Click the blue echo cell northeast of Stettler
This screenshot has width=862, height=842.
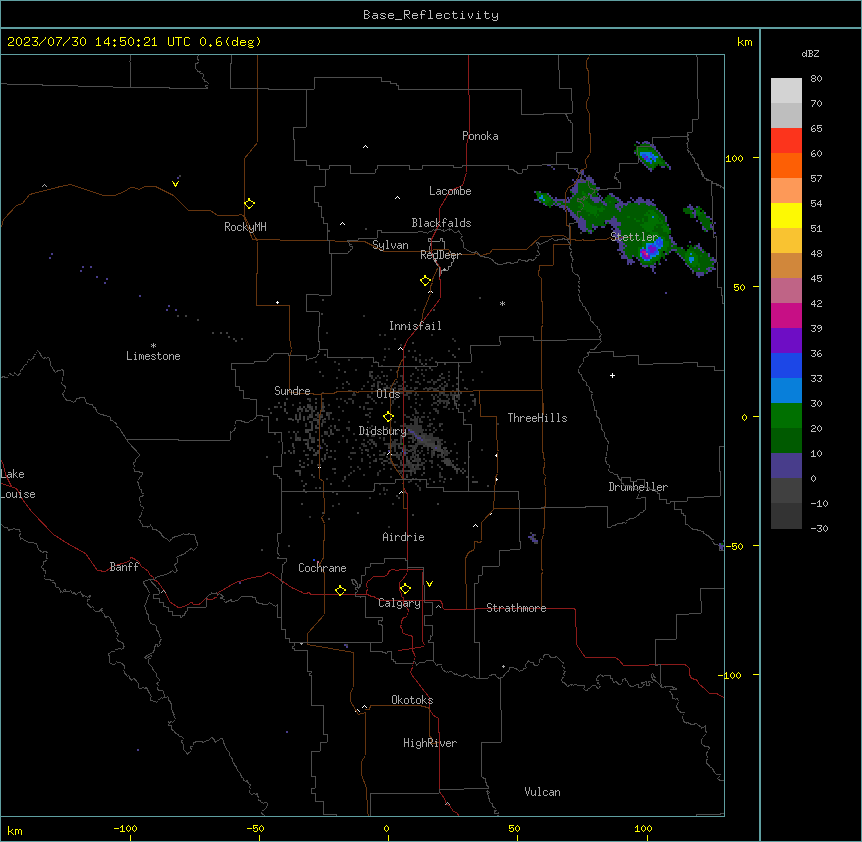[x=649, y=158]
